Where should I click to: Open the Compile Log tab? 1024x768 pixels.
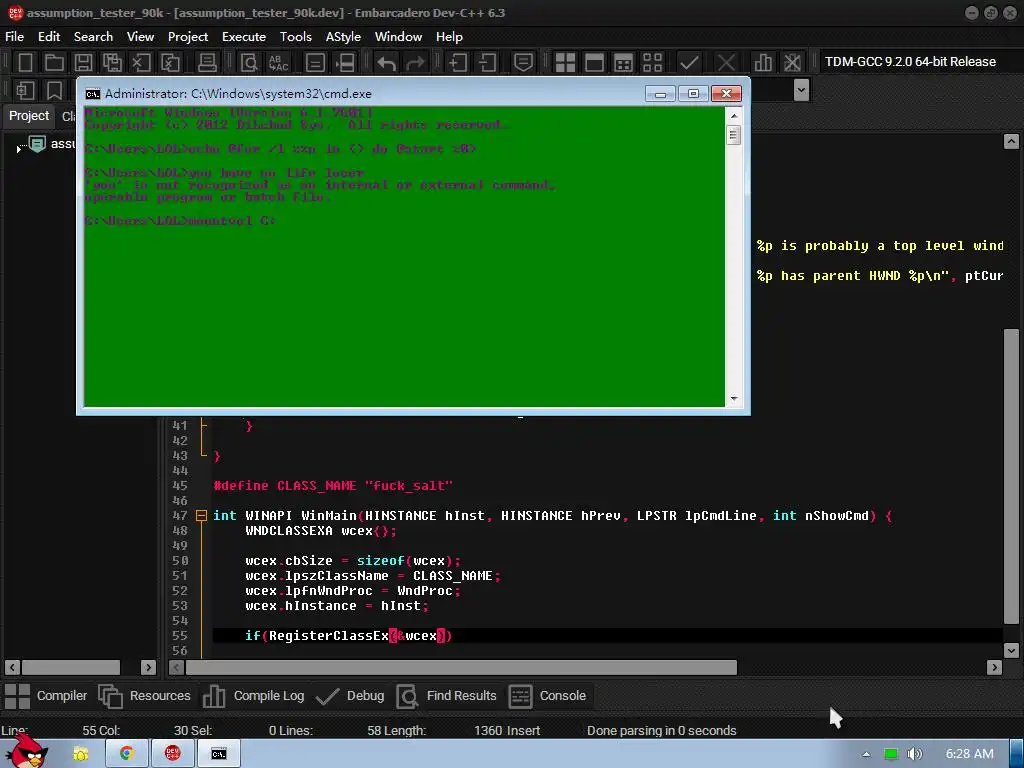253,696
